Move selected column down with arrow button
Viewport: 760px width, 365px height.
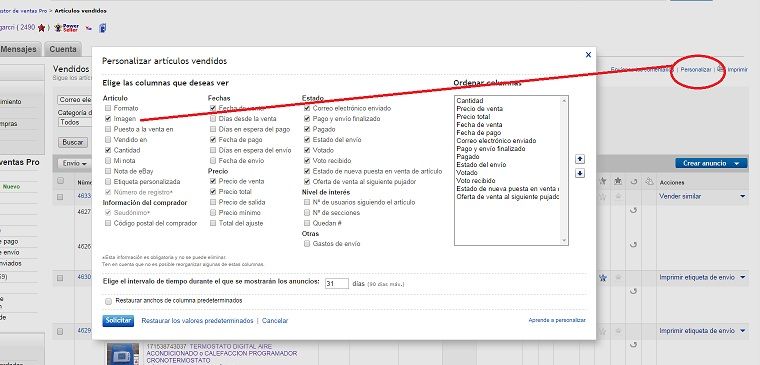click(580, 173)
